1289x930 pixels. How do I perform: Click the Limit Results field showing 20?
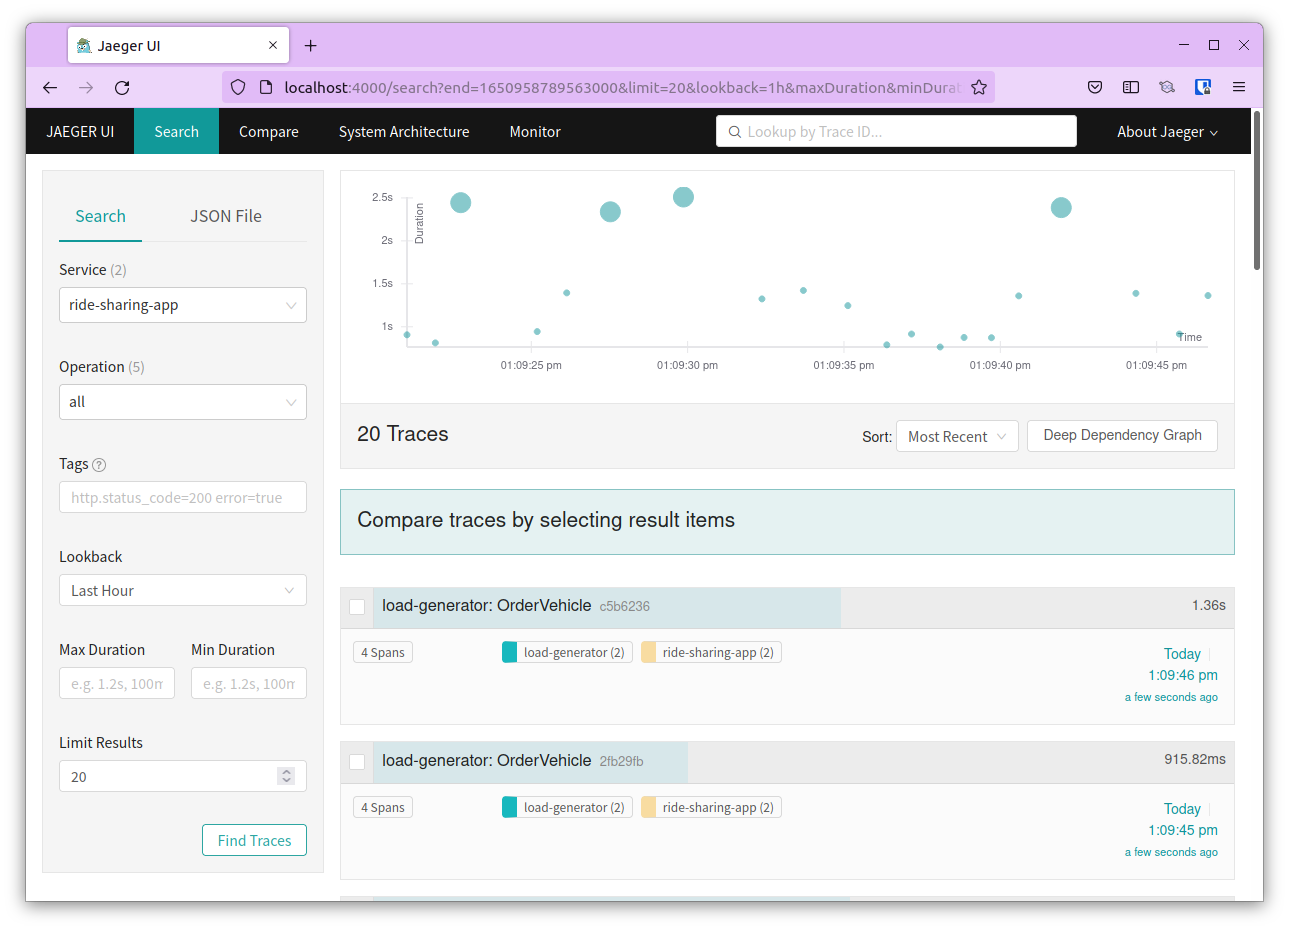pos(183,777)
